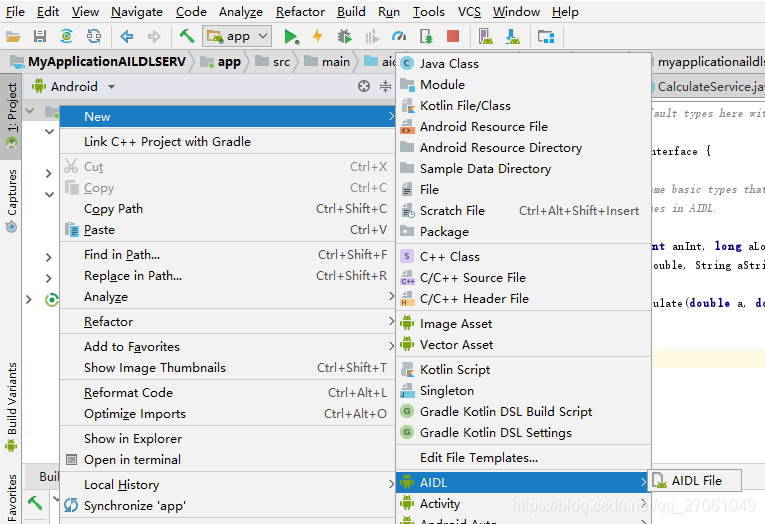Click the Apply Changes lightning icon
This screenshot has height=524, width=765.
tap(318, 36)
